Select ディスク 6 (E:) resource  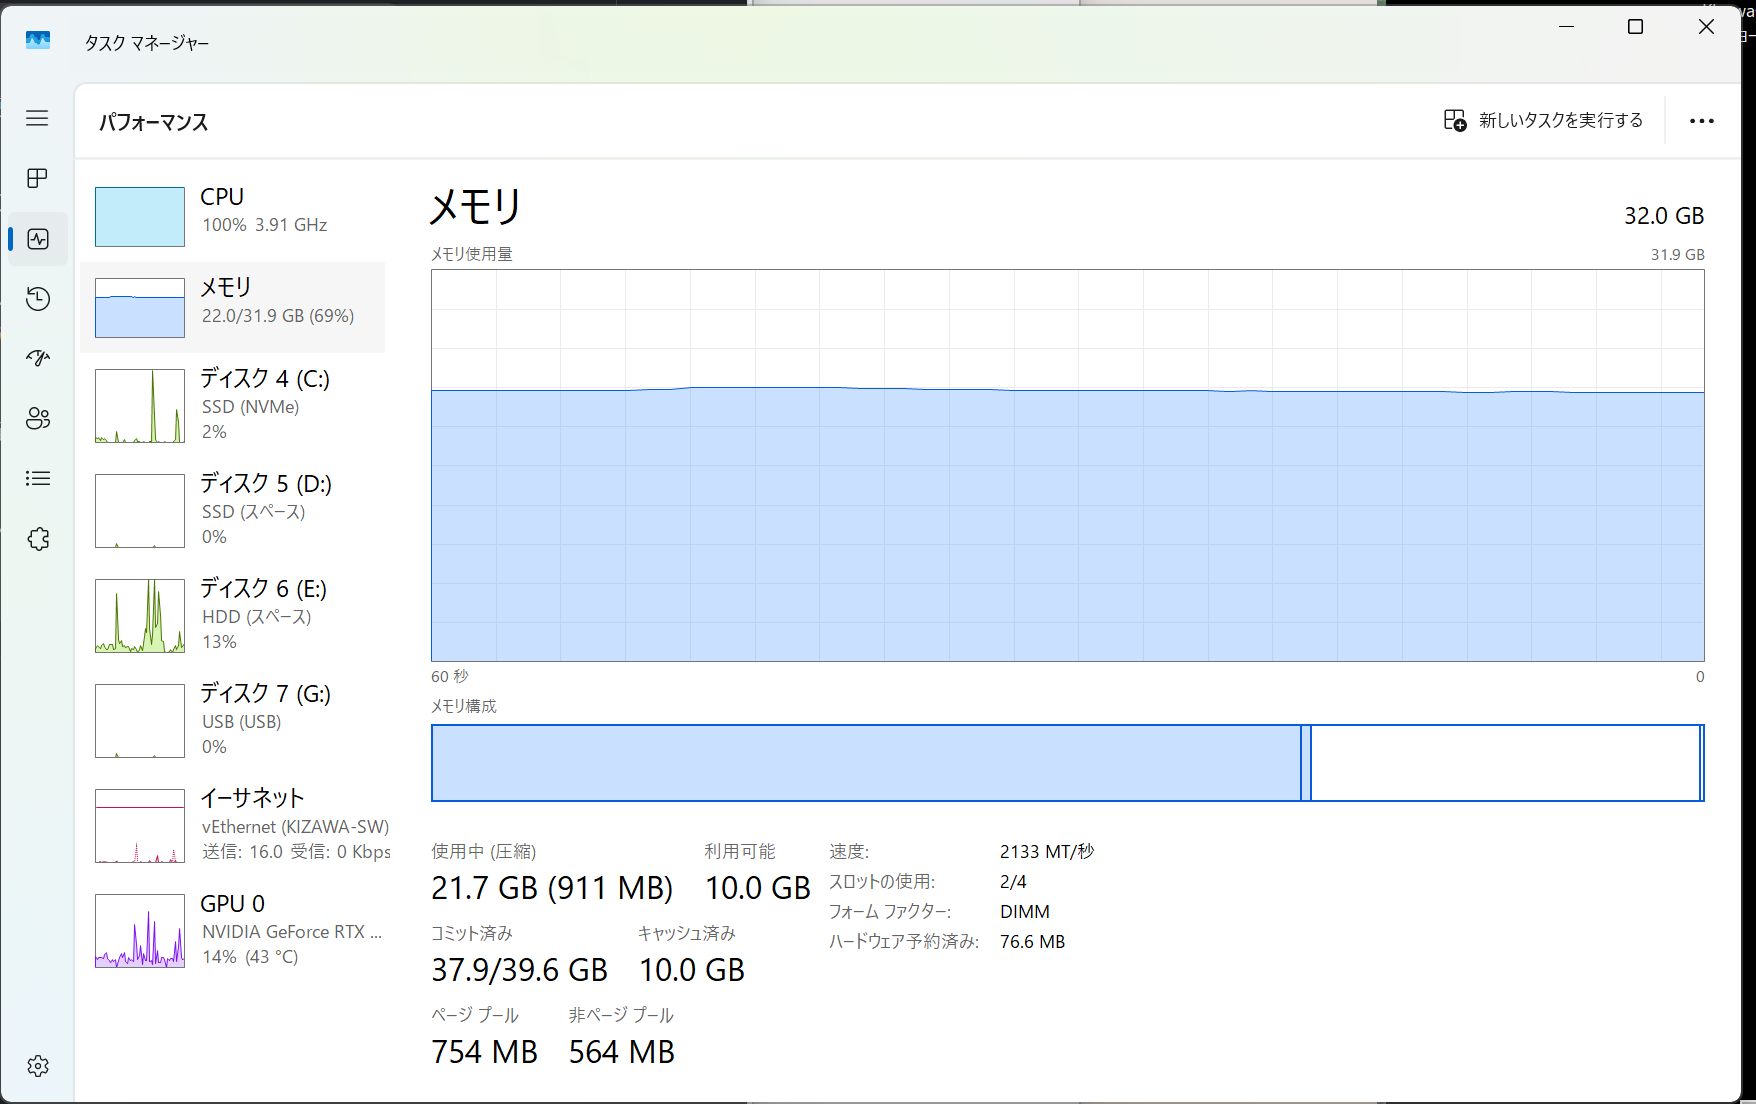(232, 615)
